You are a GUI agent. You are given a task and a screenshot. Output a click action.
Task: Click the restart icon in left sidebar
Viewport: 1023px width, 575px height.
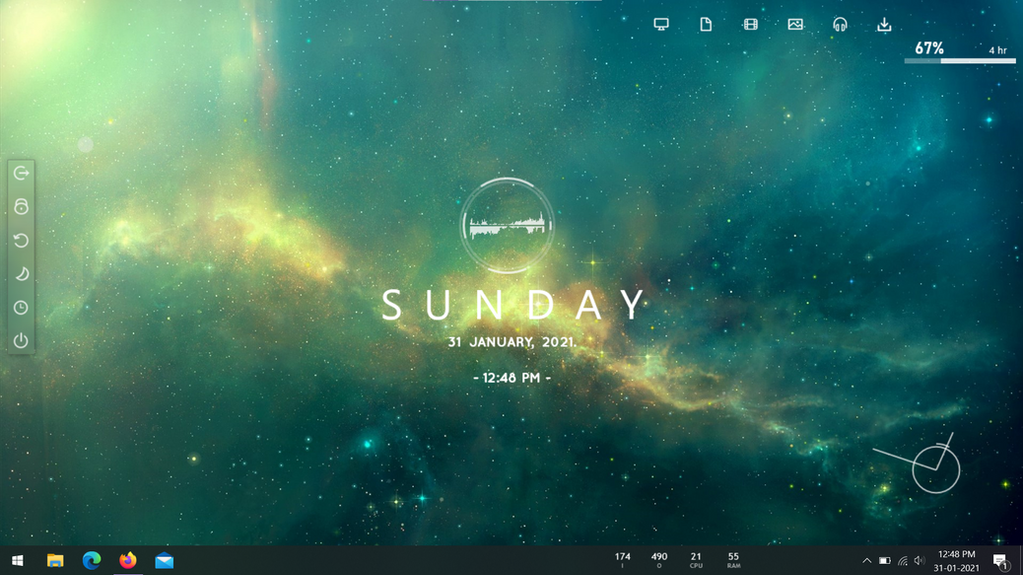click(21, 240)
